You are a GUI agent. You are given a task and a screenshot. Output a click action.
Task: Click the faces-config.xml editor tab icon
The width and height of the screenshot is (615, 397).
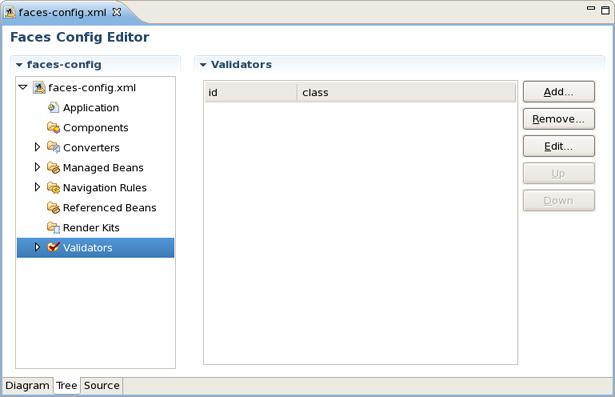pyautogui.click(x=10, y=13)
